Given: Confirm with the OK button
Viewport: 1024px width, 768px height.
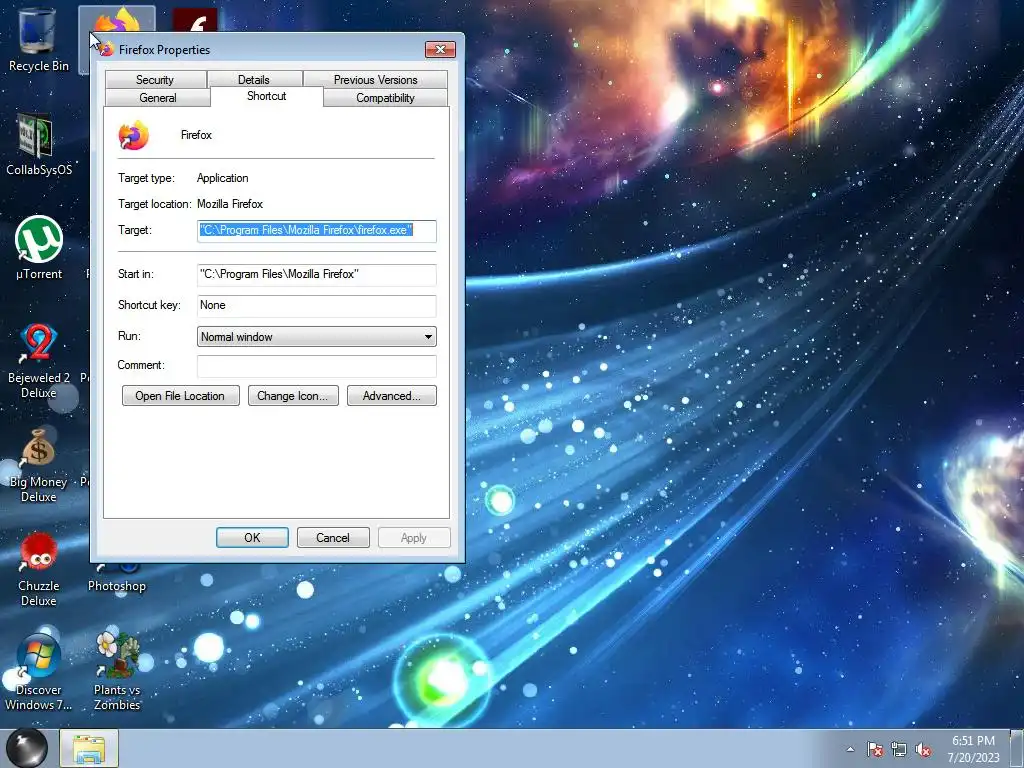Looking at the screenshot, I should pos(252,537).
